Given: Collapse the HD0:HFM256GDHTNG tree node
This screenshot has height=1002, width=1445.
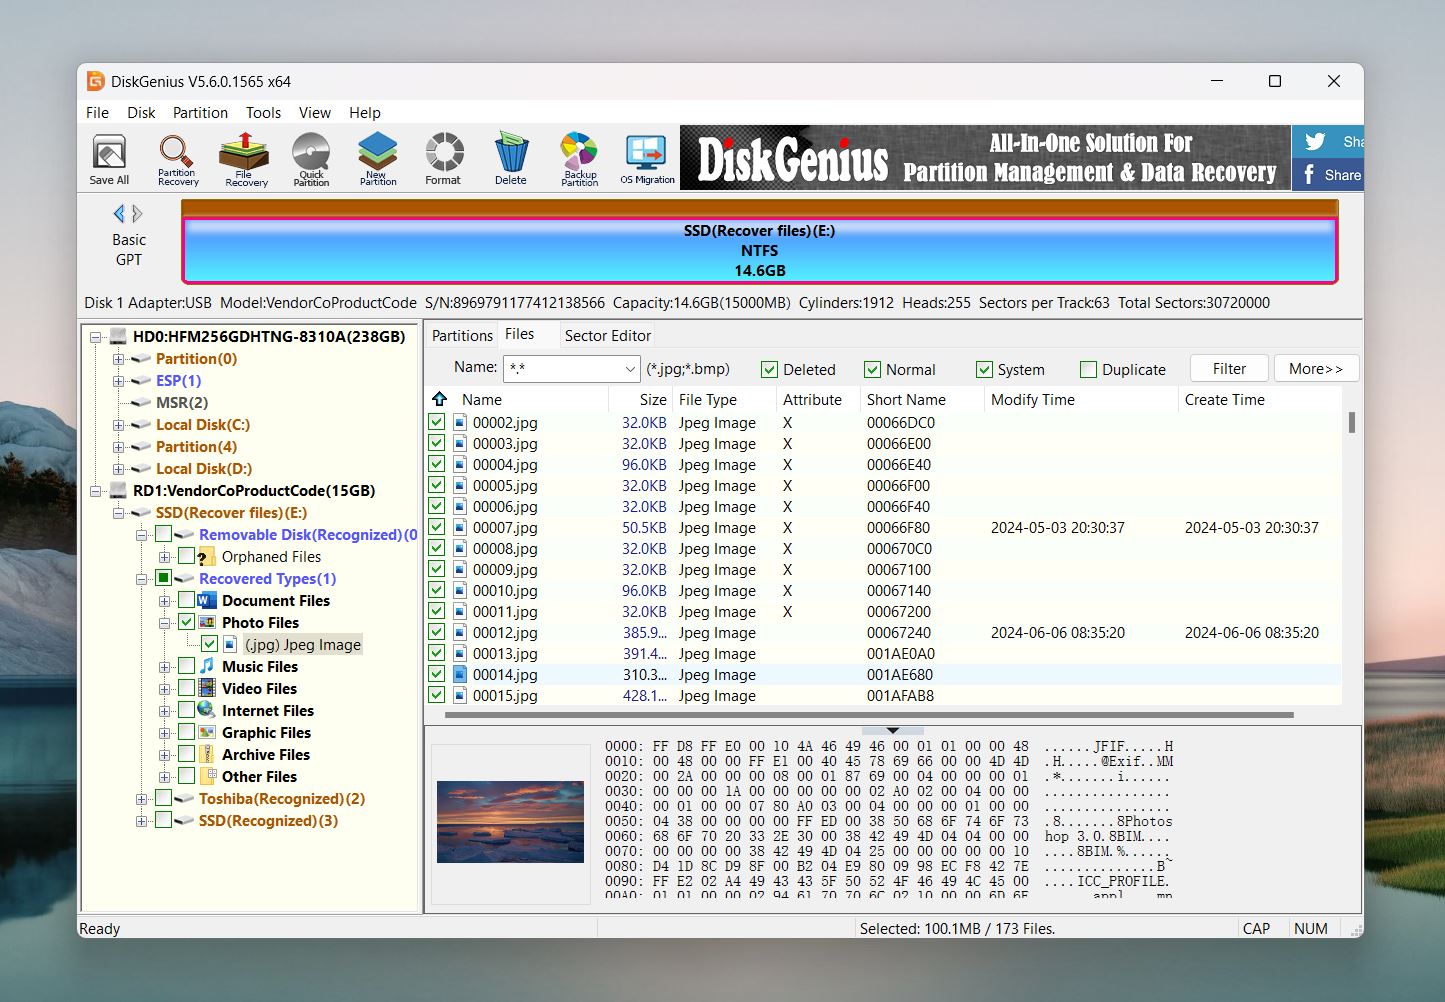Looking at the screenshot, I should coord(96,337).
